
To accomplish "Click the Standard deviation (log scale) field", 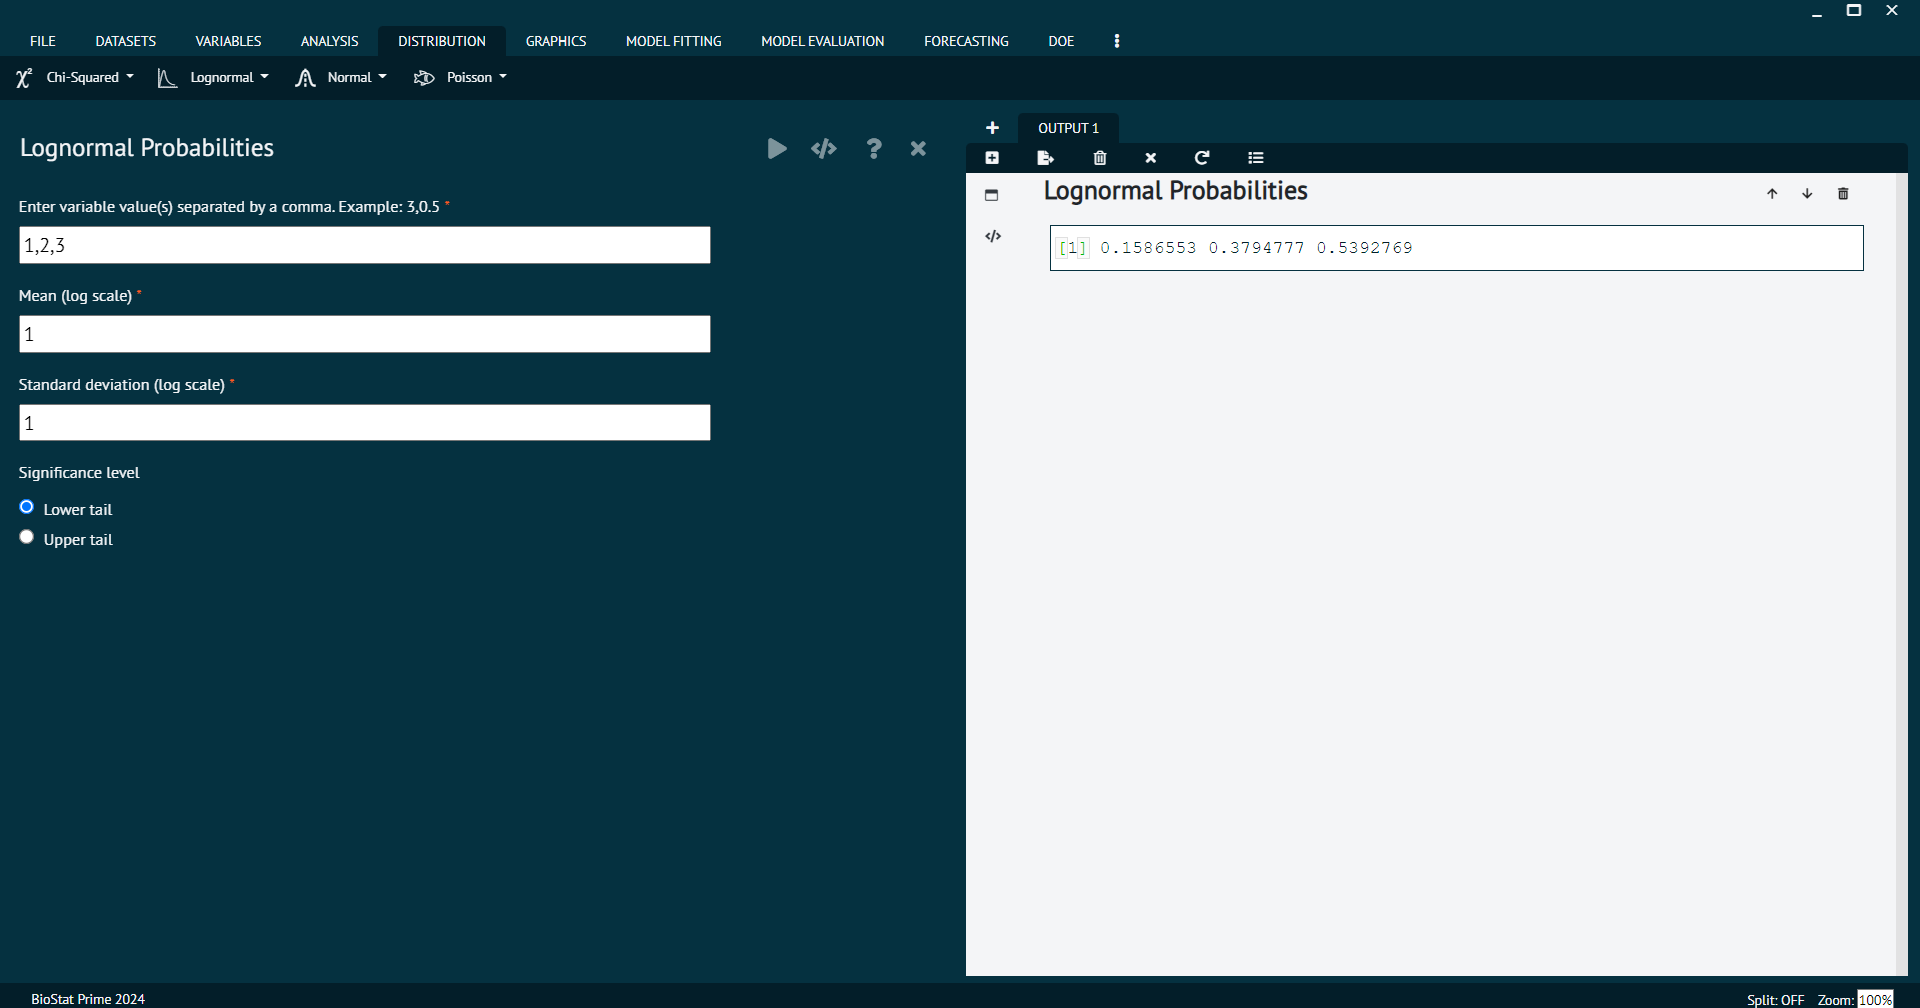I will (x=365, y=422).
